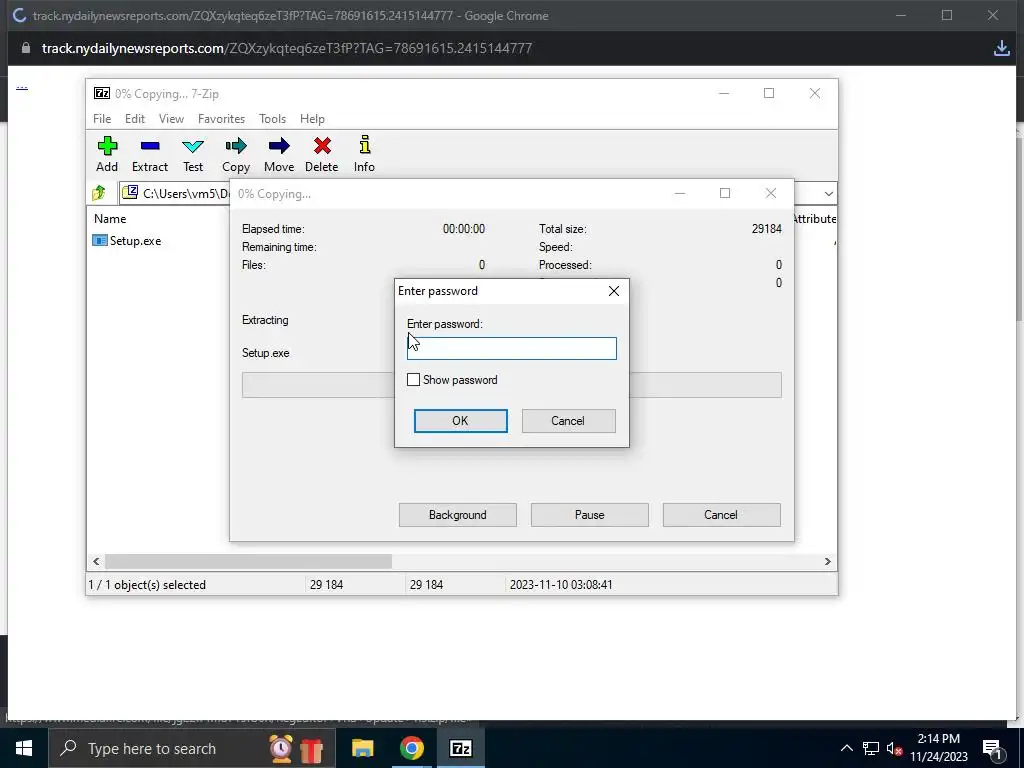Click the 2023-11-10 03:08:41 status bar date

click(x=561, y=584)
